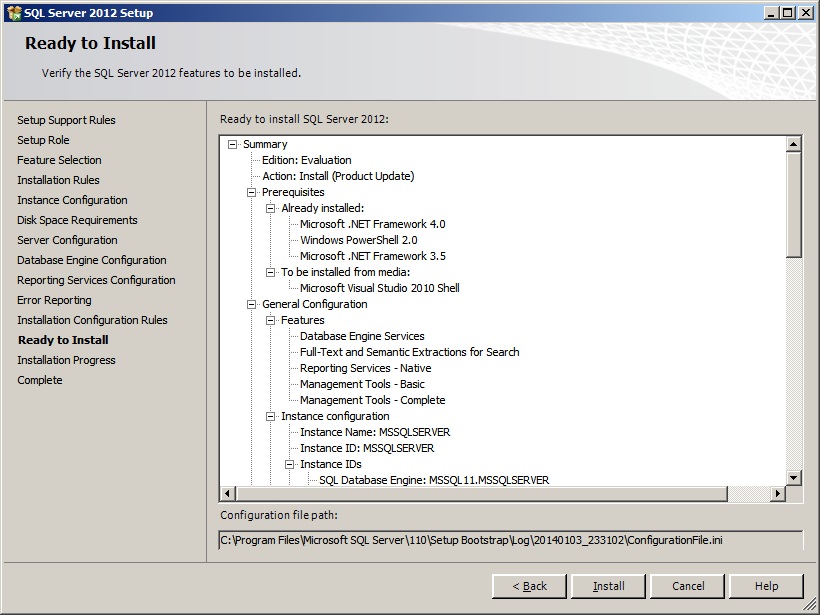The width and height of the screenshot is (820, 615).
Task: Maximize the SQL Server Setup window
Action: click(789, 12)
